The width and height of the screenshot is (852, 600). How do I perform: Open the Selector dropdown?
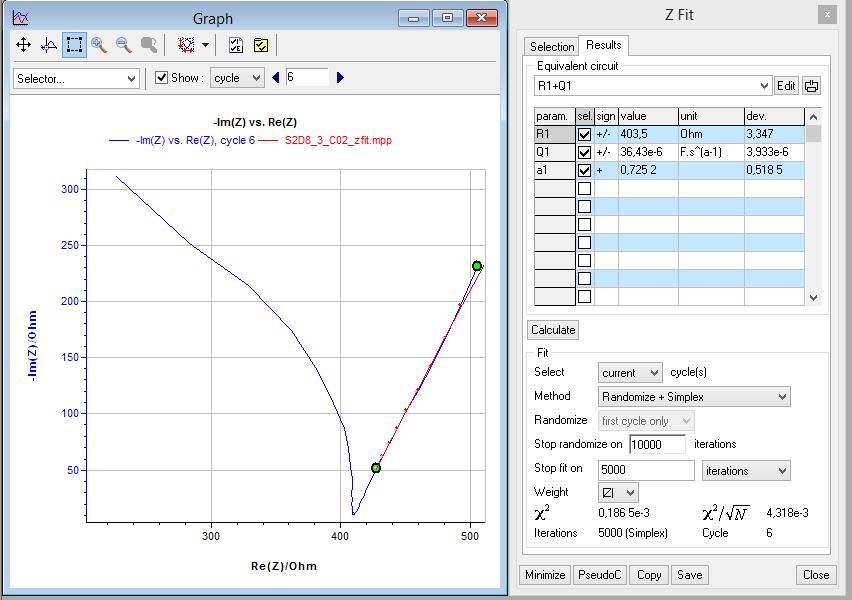(76, 79)
